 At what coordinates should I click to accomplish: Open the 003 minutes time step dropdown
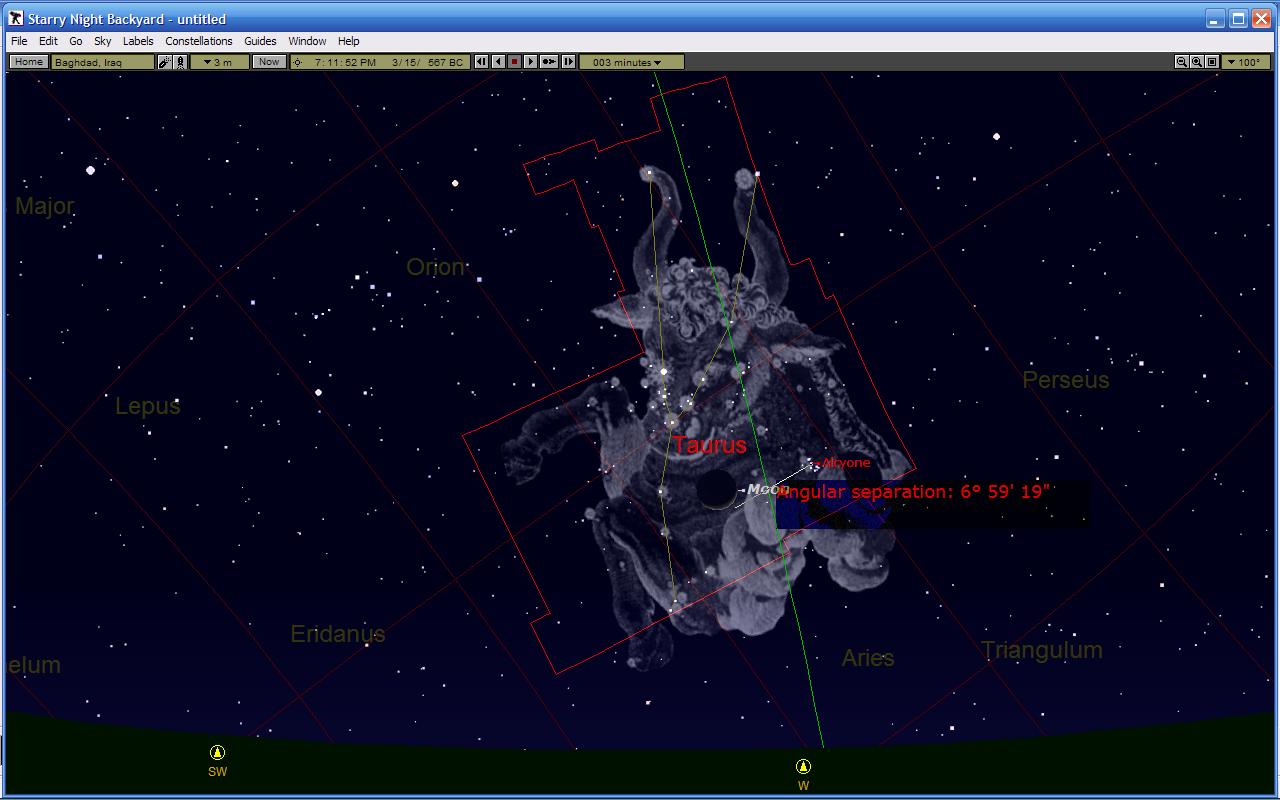(x=632, y=62)
